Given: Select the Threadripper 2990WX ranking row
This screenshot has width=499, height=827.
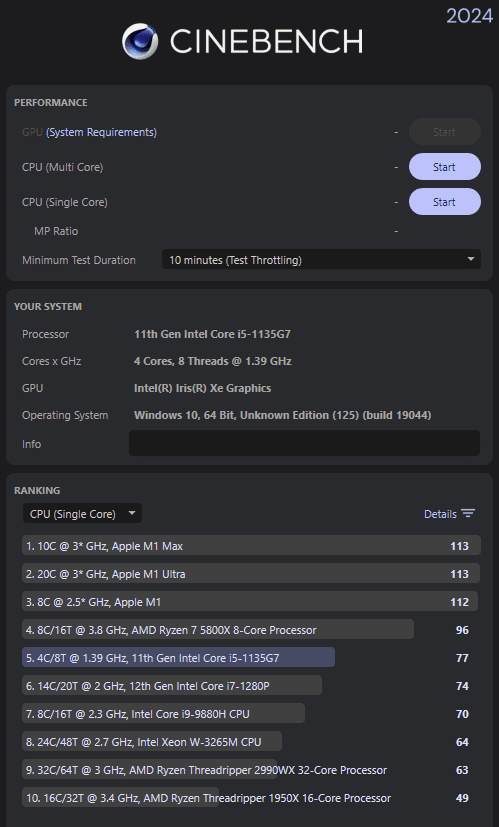Looking at the screenshot, I should (x=251, y=769).
